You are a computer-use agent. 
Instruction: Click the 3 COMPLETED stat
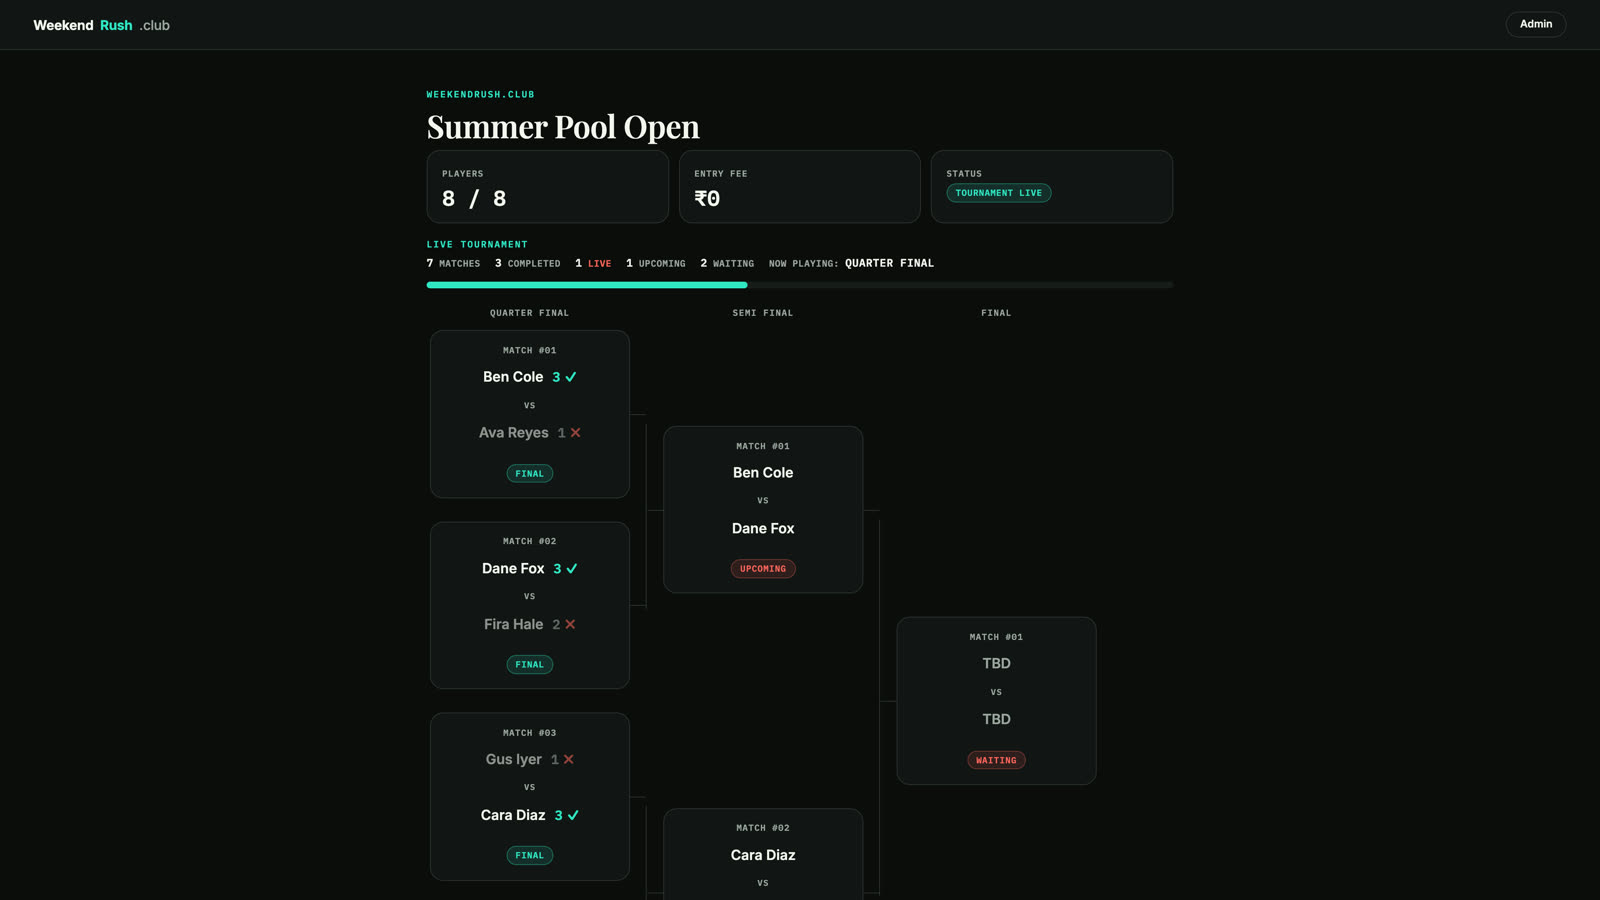pyautogui.click(x=527, y=264)
